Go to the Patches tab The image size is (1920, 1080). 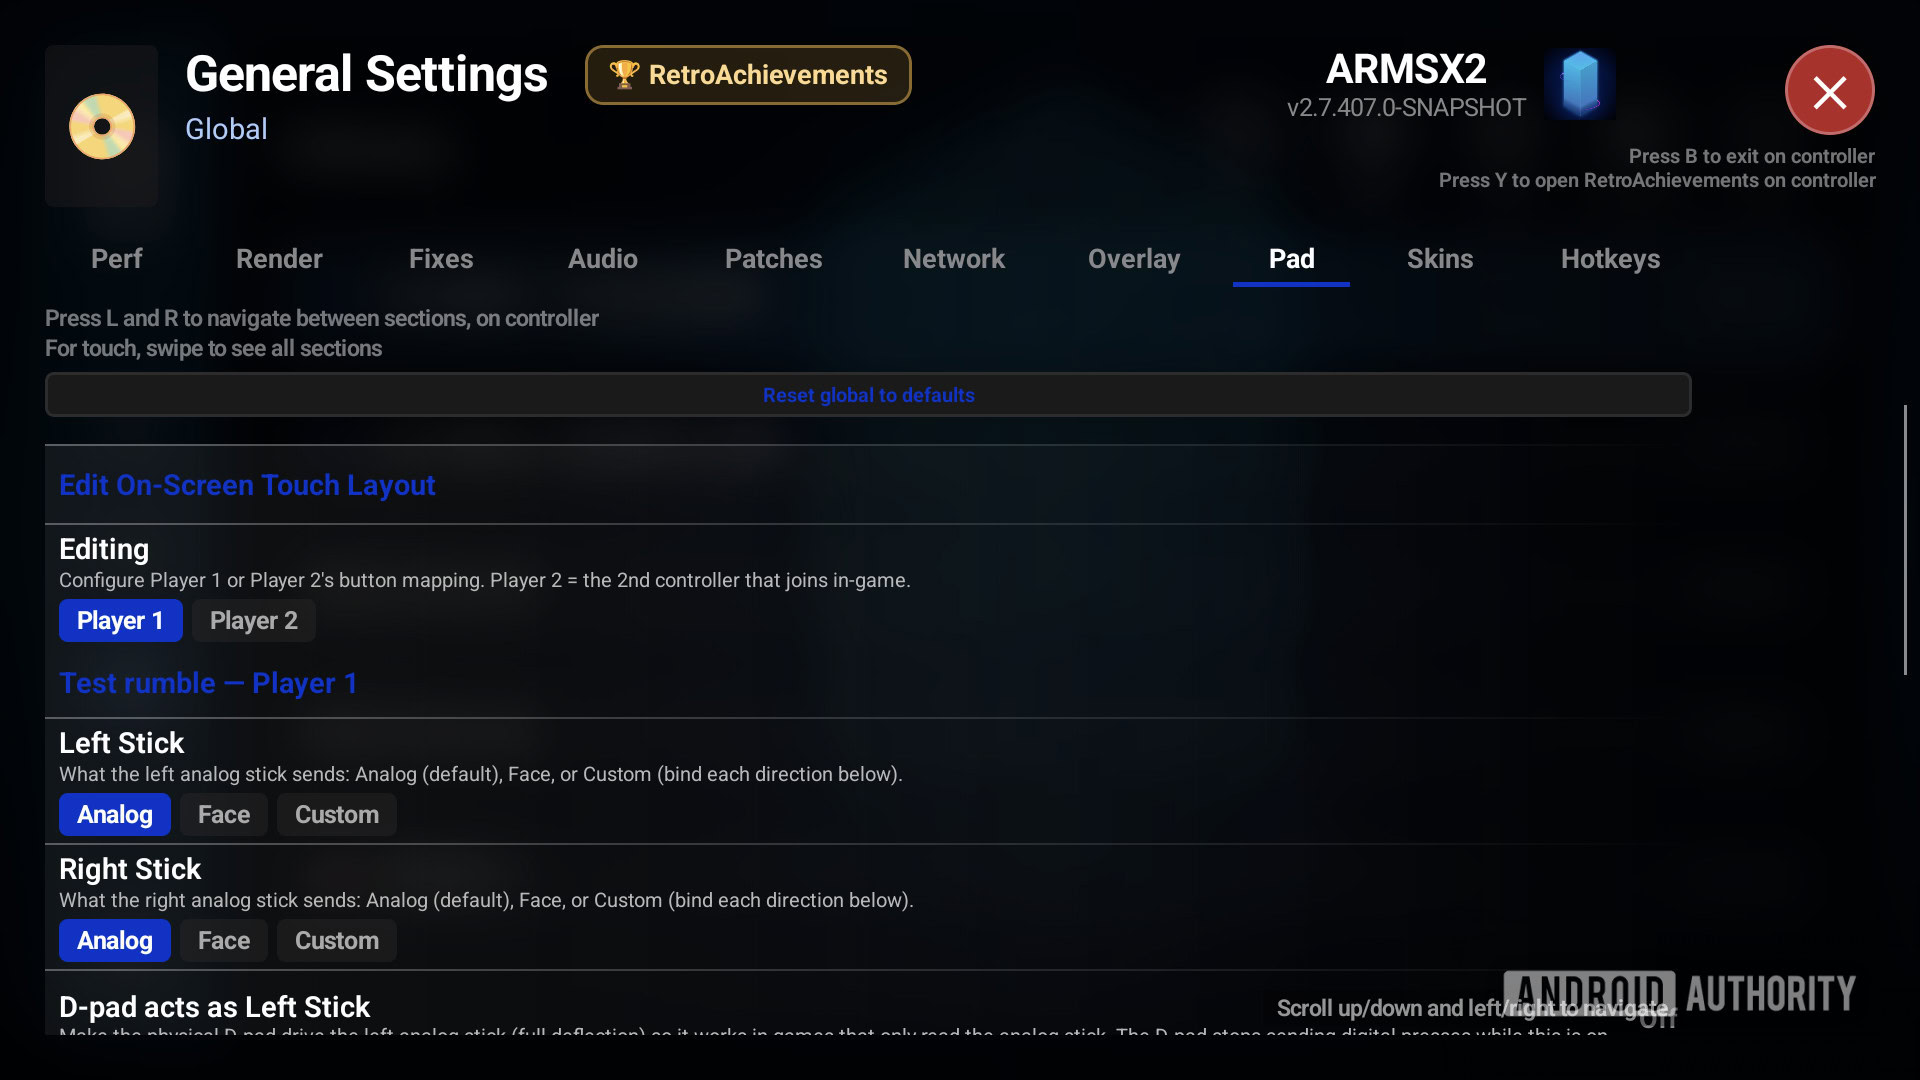(773, 259)
